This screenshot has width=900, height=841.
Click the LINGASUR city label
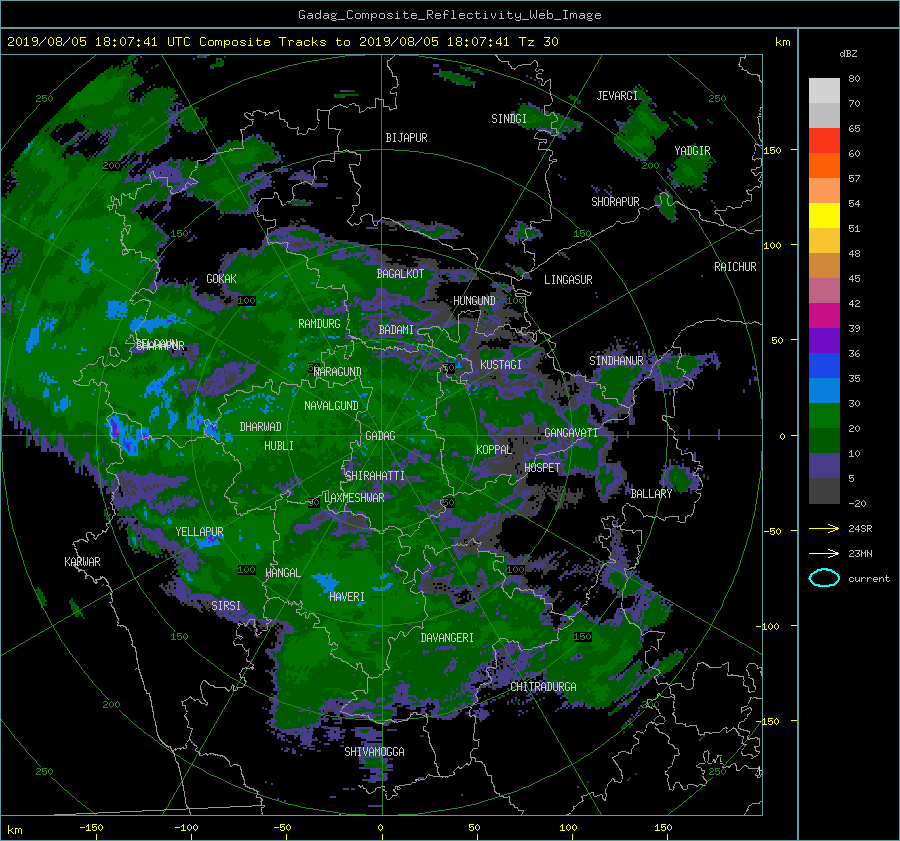coord(568,280)
